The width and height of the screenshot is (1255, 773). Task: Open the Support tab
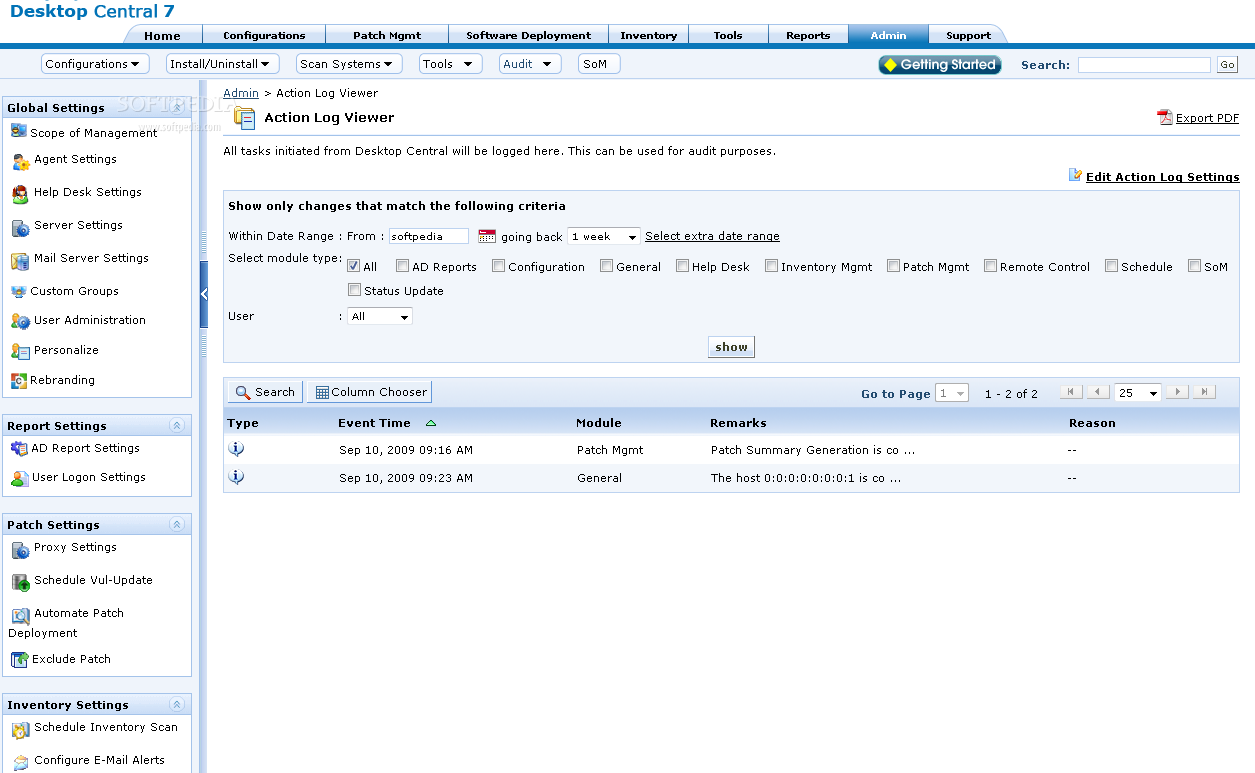(968, 35)
